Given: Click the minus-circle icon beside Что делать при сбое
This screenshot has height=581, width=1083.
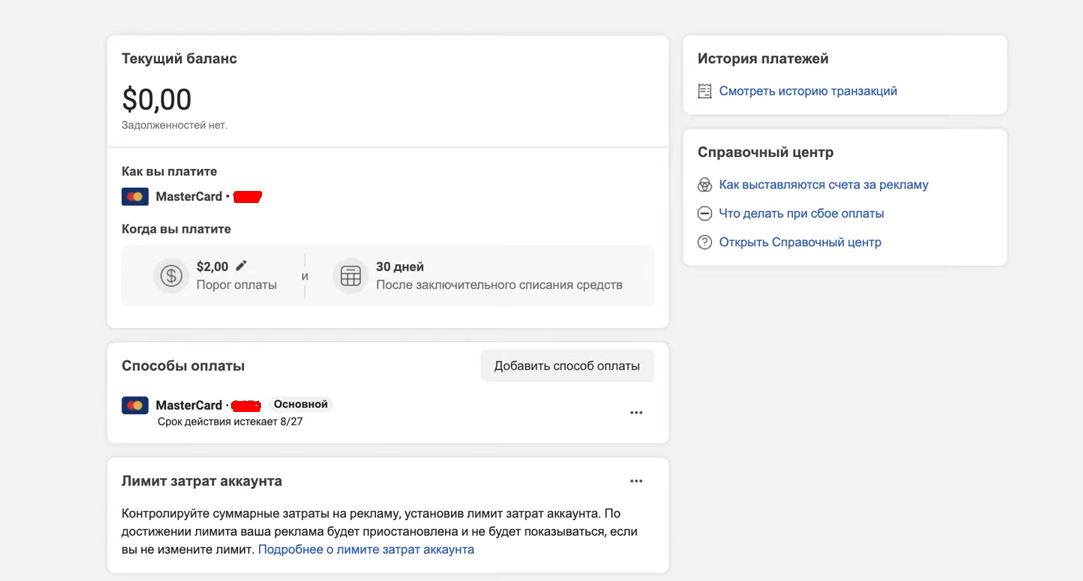Looking at the screenshot, I should (705, 214).
